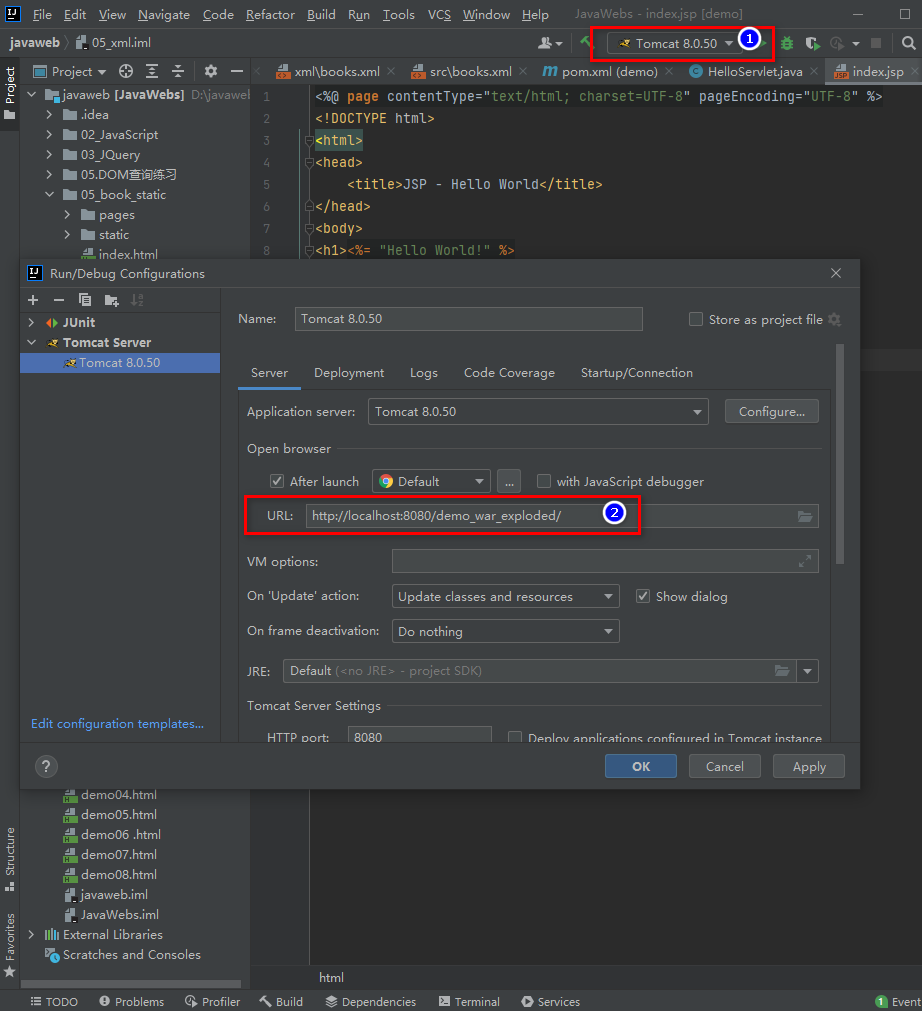Expand the External Libraries node
This screenshot has width=922, height=1011.
tap(31, 934)
